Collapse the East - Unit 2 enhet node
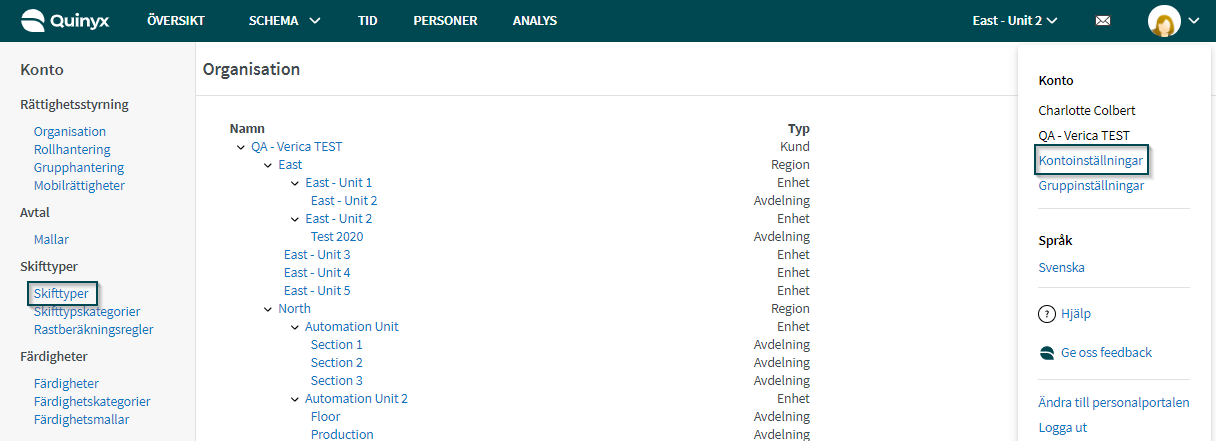 [x=295, y=219]
